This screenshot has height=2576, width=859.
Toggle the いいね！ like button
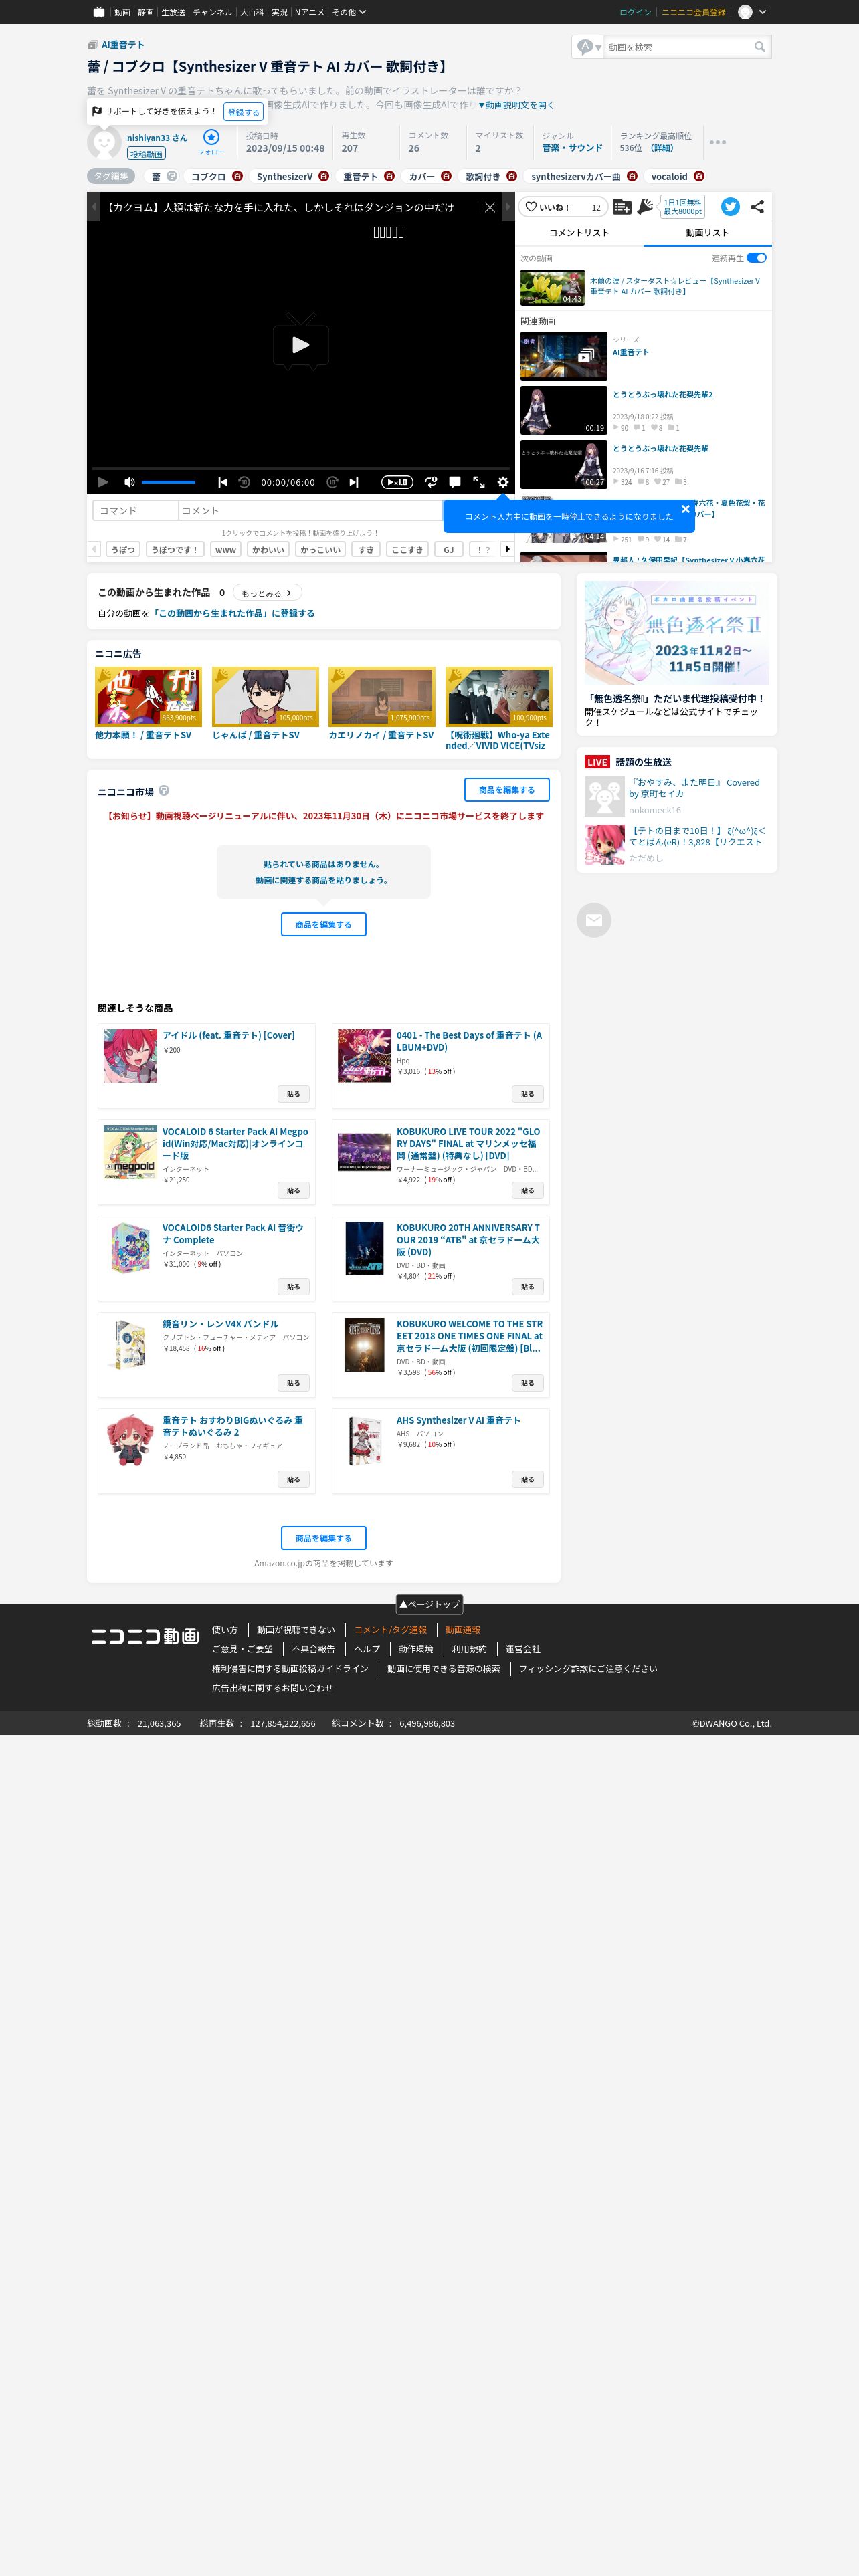[x=563, y=207]
